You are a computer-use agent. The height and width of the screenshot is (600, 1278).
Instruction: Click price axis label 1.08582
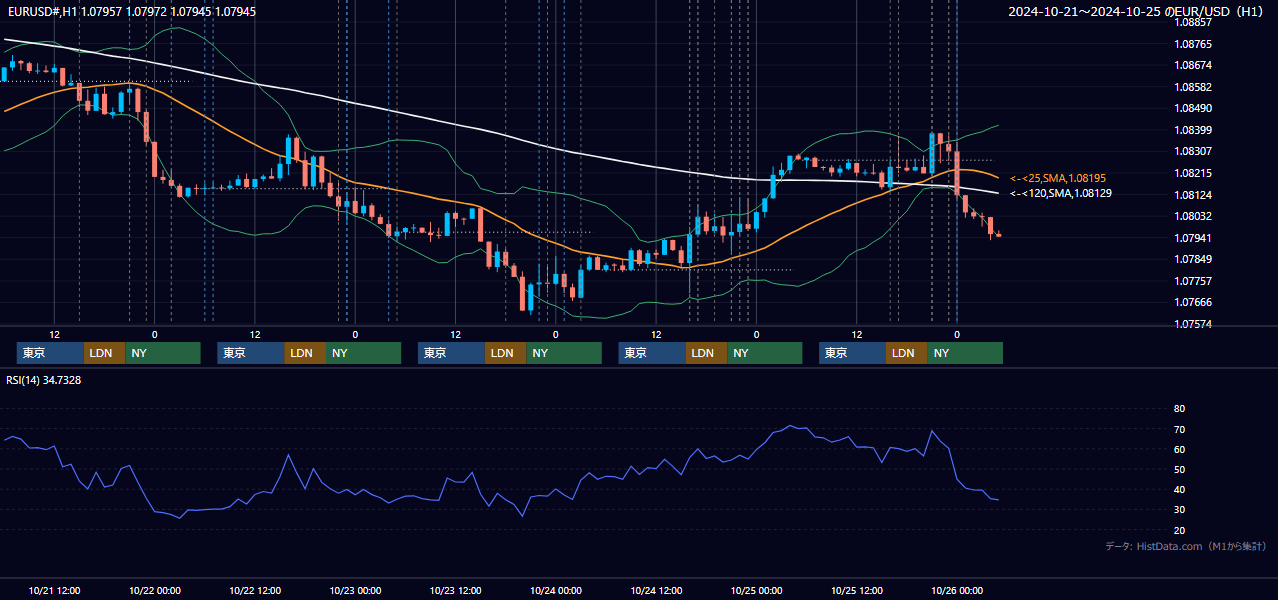pyautogui.click(x=1193, y=87)
